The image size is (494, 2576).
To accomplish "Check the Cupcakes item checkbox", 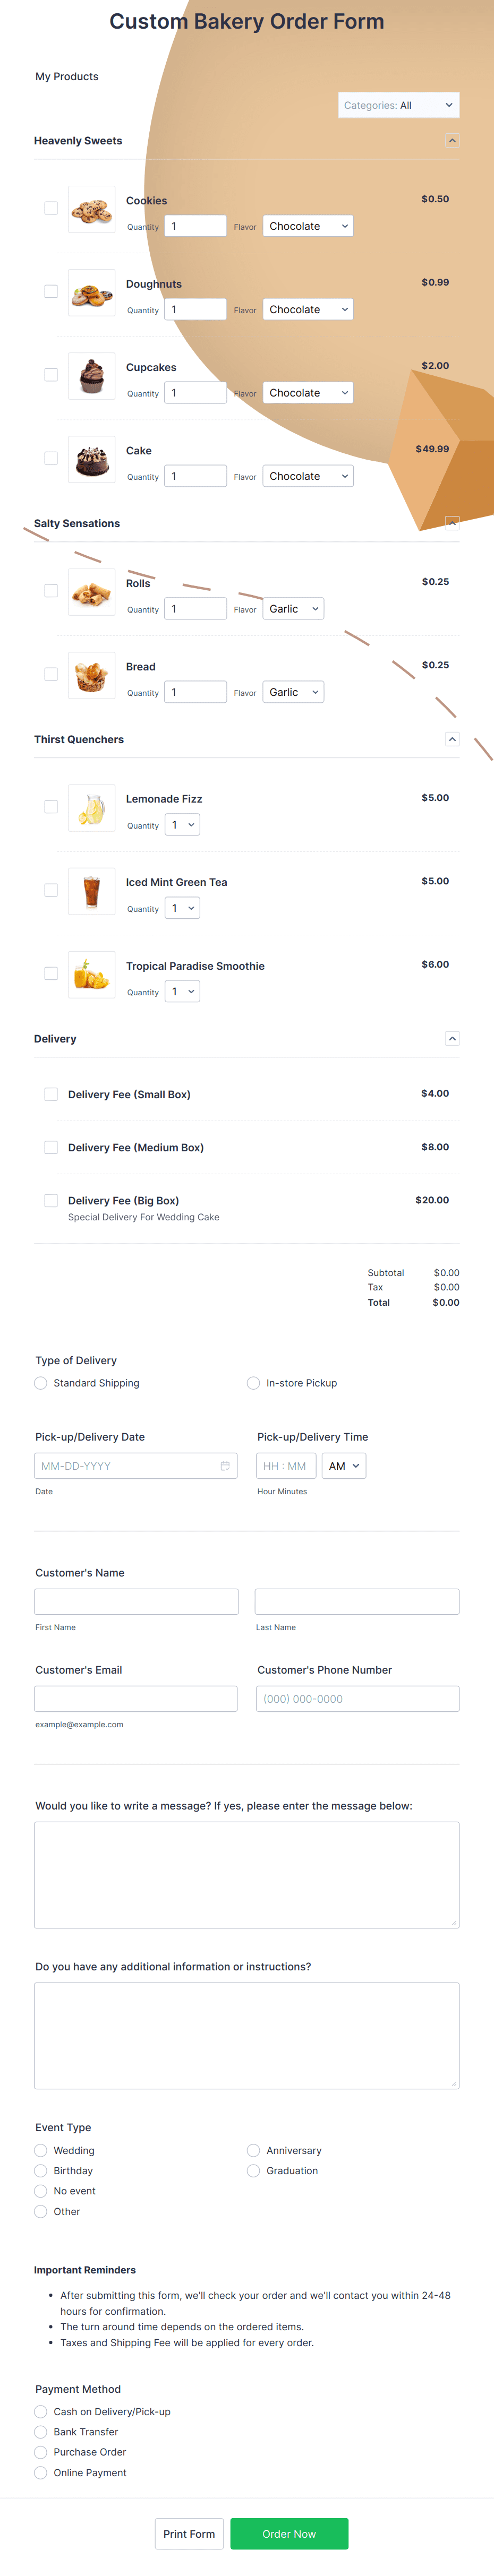I will click(x=50, y=375).
